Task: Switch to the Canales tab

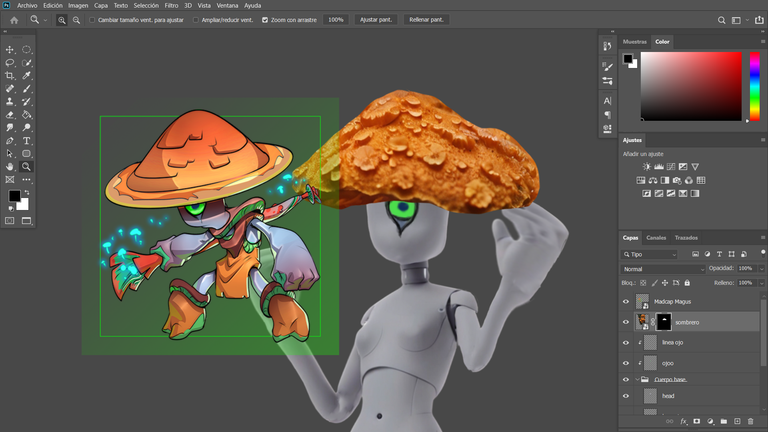Action: [x=656, y=238]
